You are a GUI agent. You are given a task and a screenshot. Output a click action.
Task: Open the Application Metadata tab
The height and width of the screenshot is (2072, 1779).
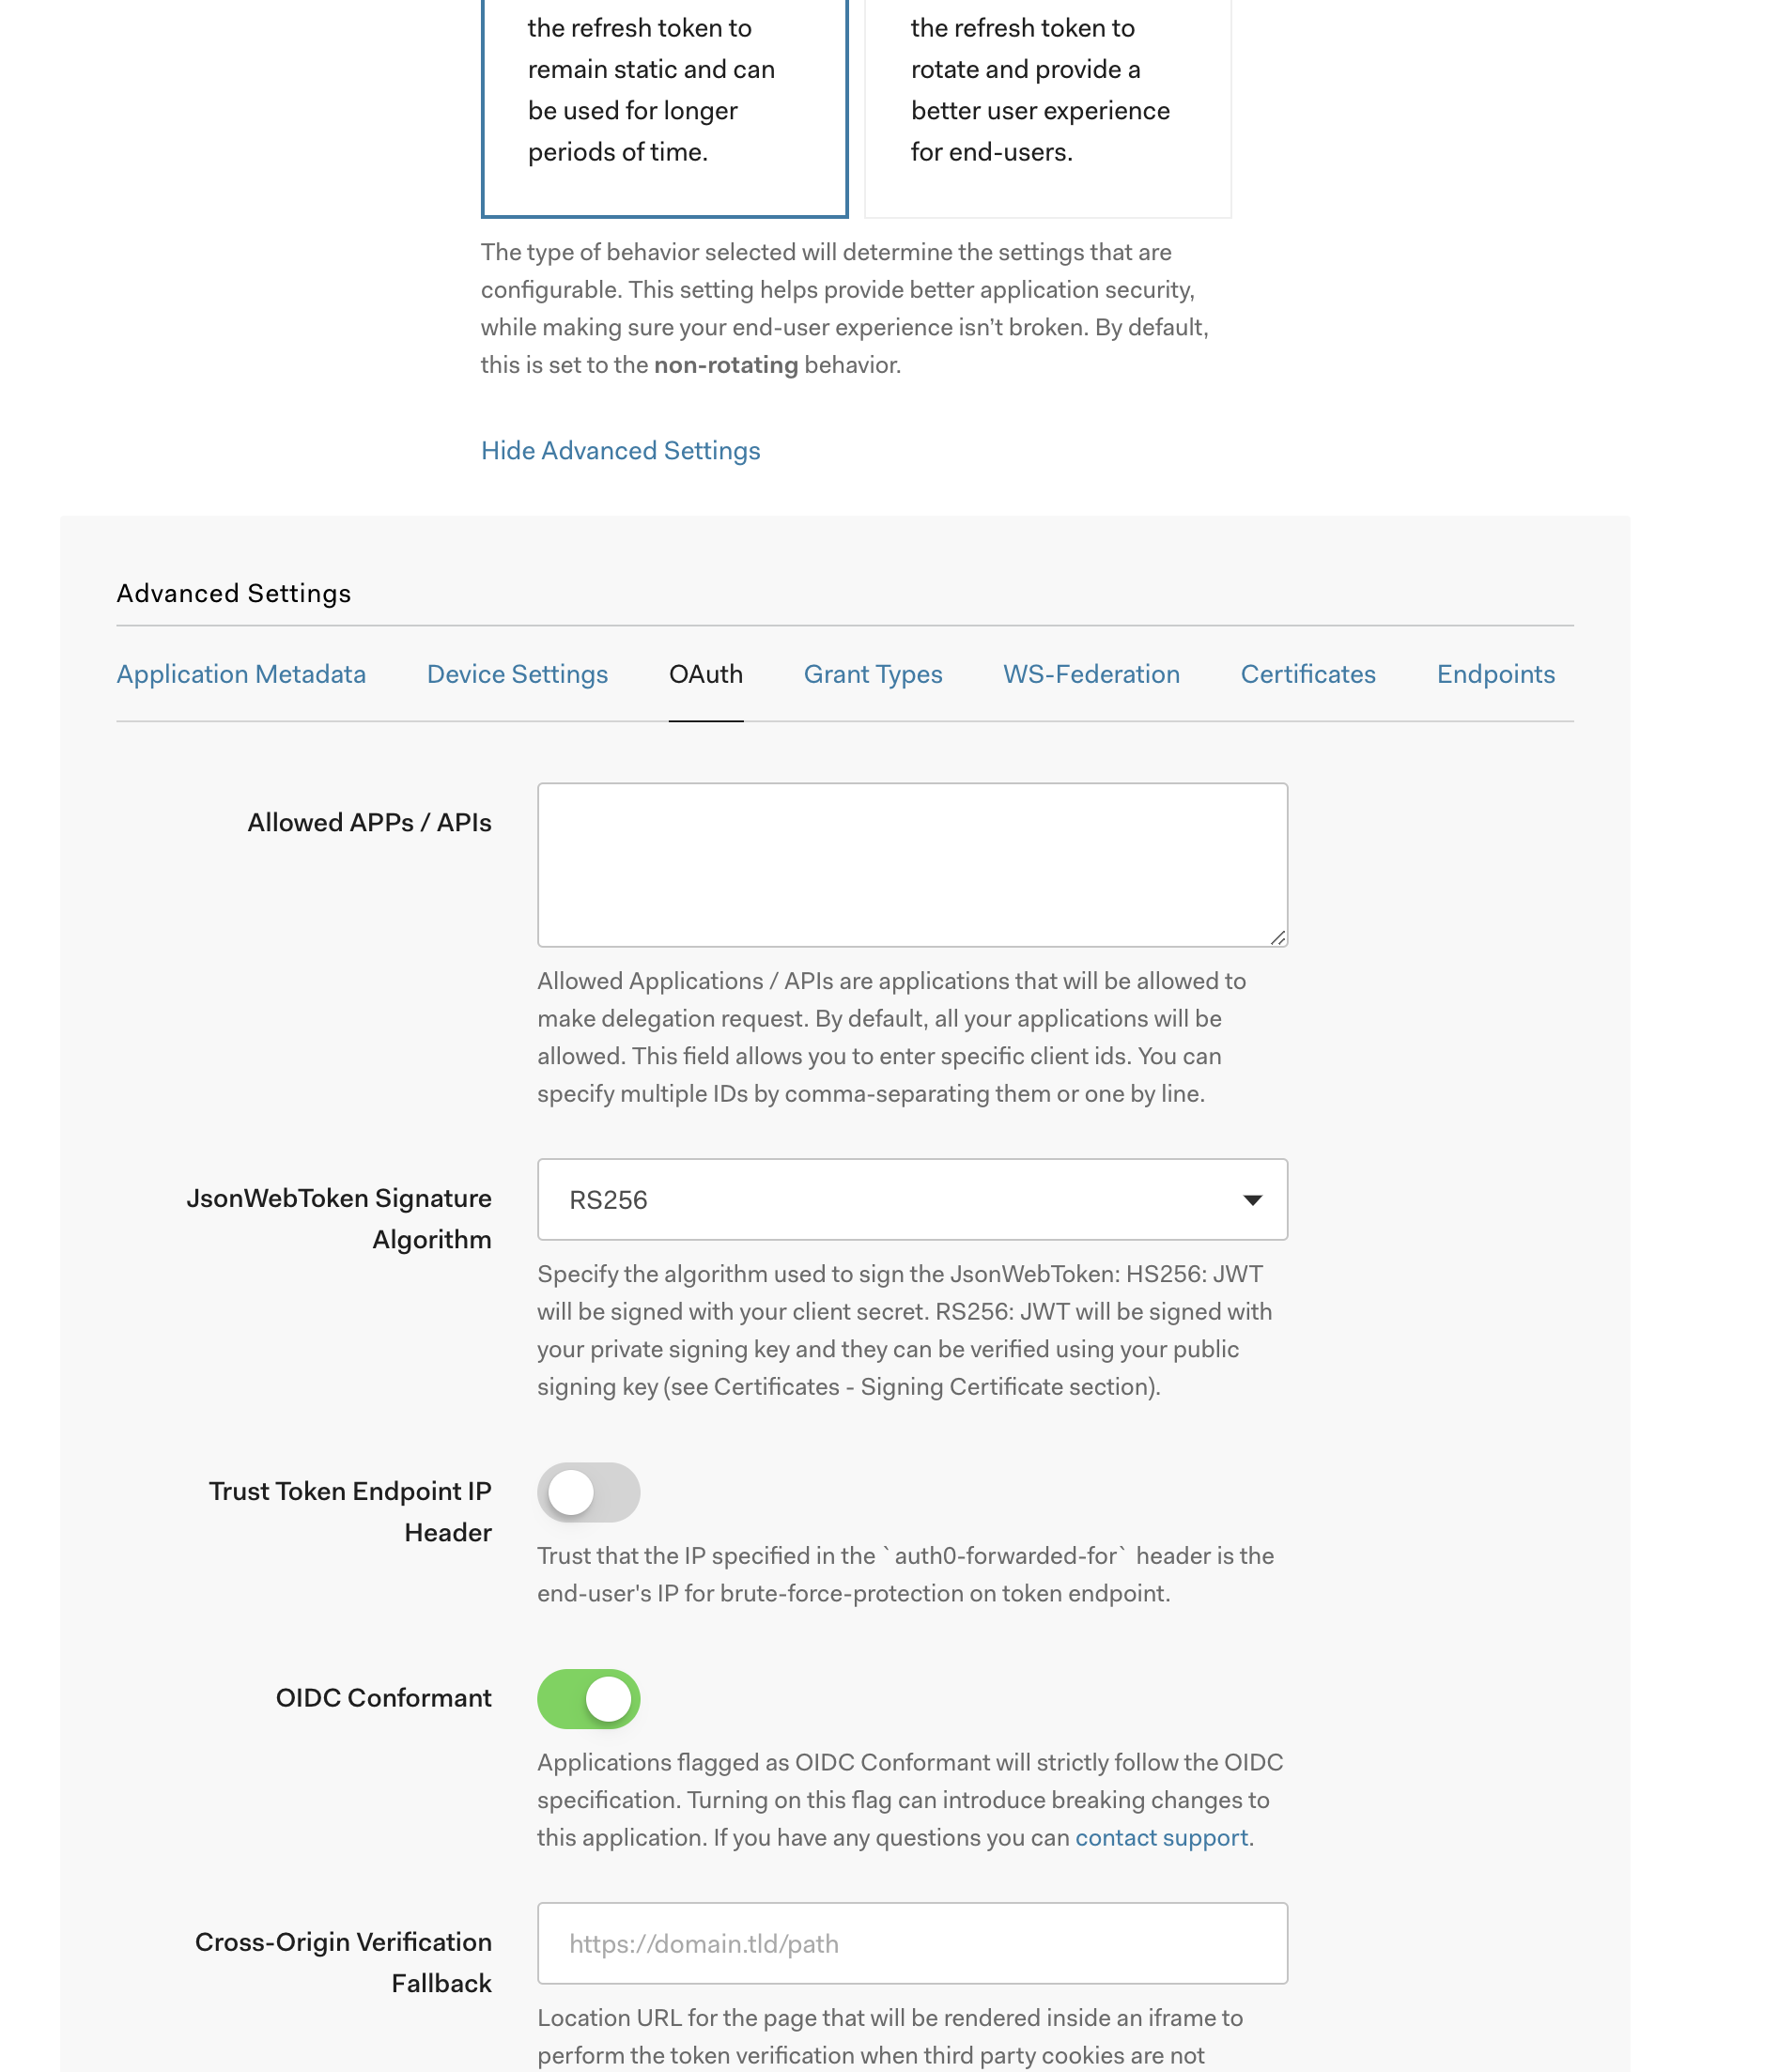click(241, 674)
